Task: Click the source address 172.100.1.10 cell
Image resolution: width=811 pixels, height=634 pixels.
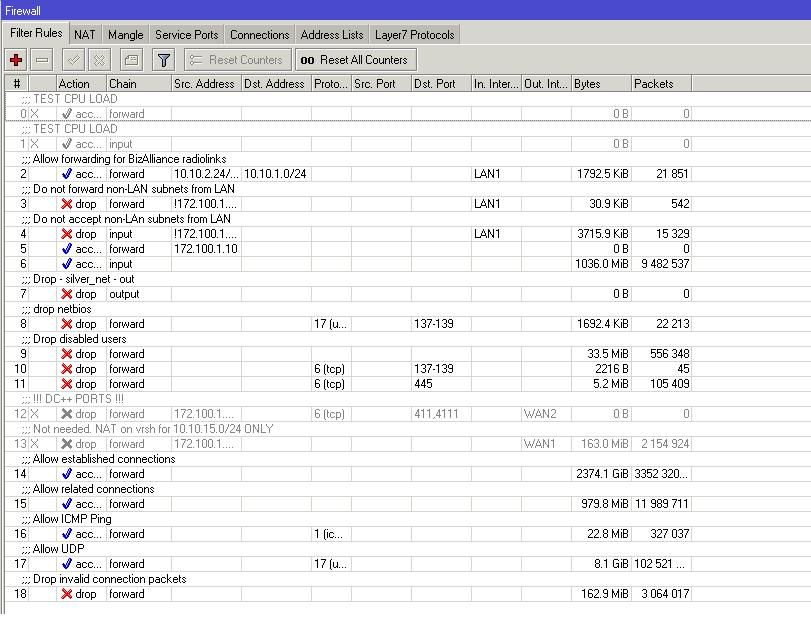Action: click(x=206, y=249)
